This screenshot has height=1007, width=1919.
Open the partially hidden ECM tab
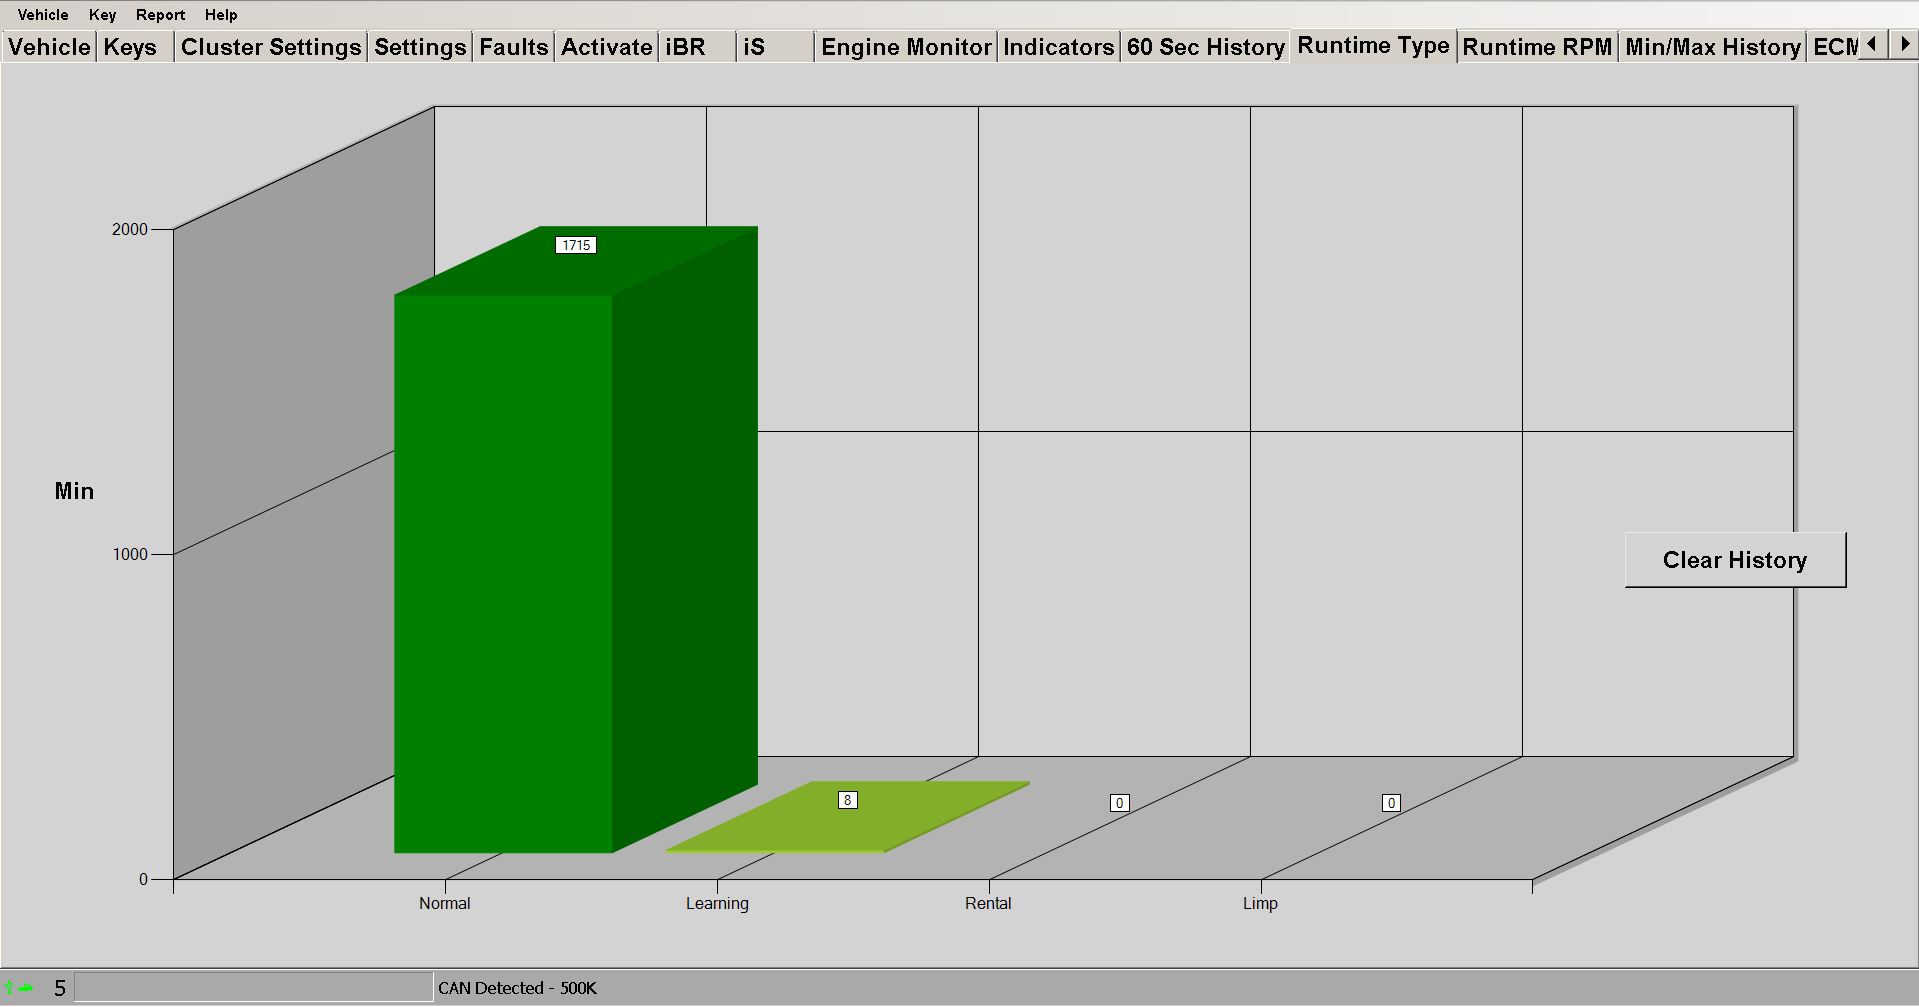click(x=1834, y=47)
